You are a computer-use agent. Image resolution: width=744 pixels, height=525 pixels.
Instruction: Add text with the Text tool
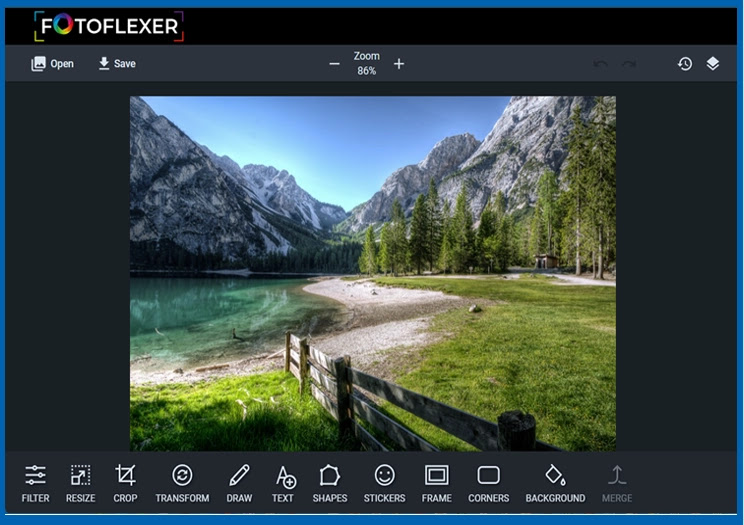(283, 483)
